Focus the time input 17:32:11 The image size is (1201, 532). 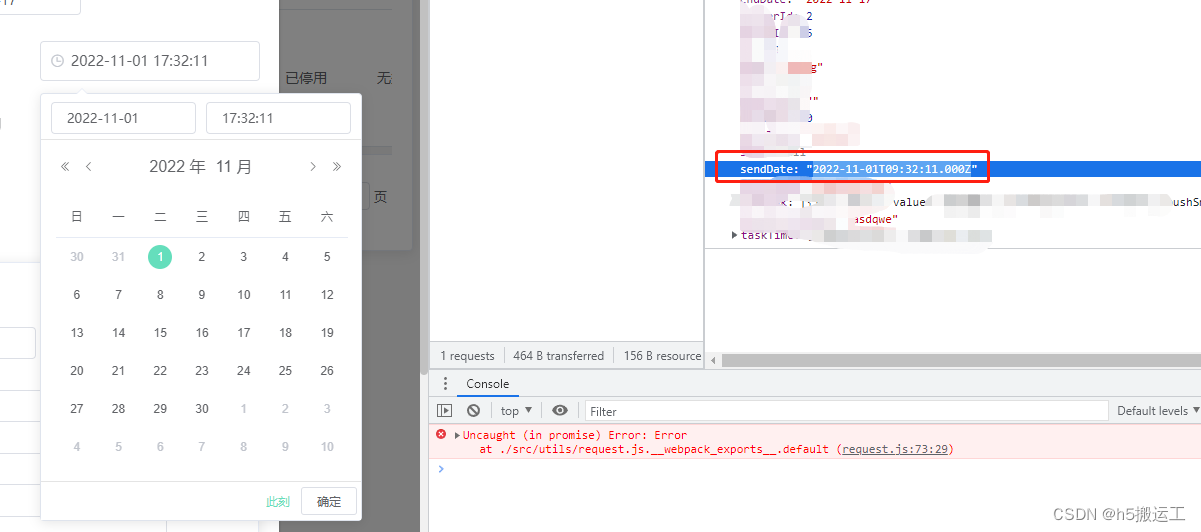278,118
